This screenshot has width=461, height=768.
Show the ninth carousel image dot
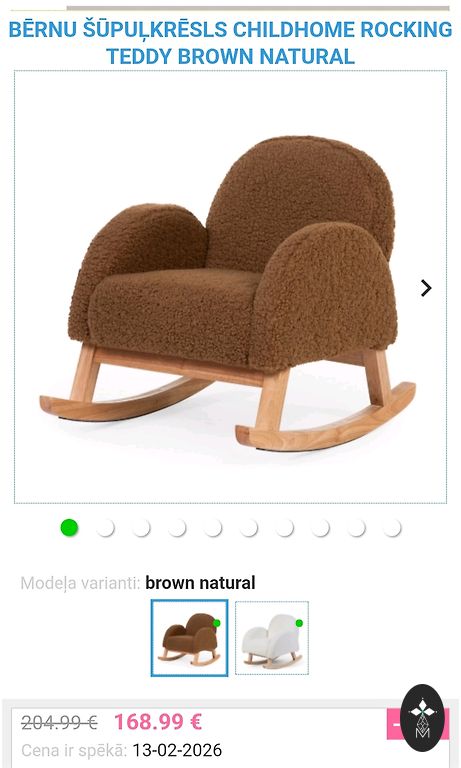pos(356,528)
